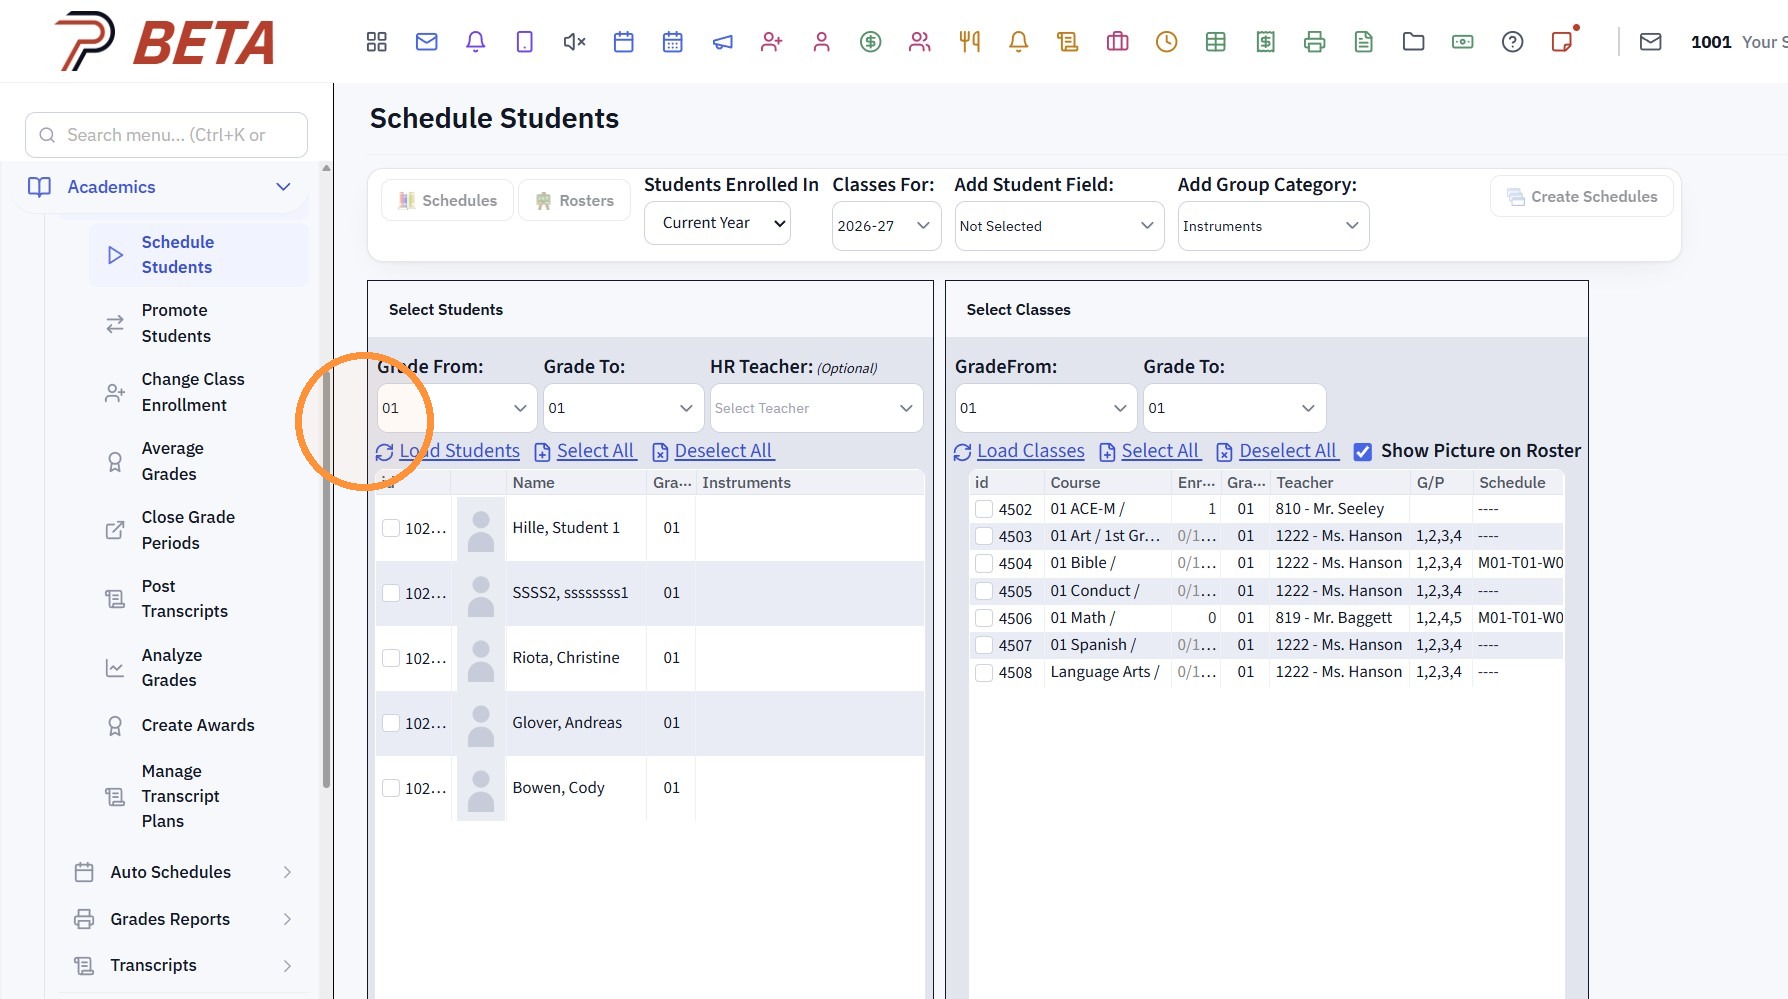Click the Schedules button
The height and width of the screenshot is (999, 1788).
pos(447,200)
